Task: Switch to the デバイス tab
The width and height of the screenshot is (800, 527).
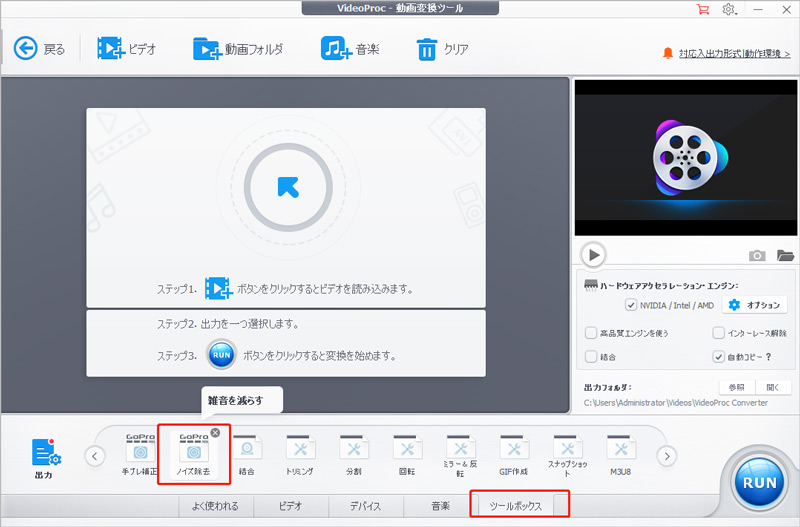Action: coord(366,506)
